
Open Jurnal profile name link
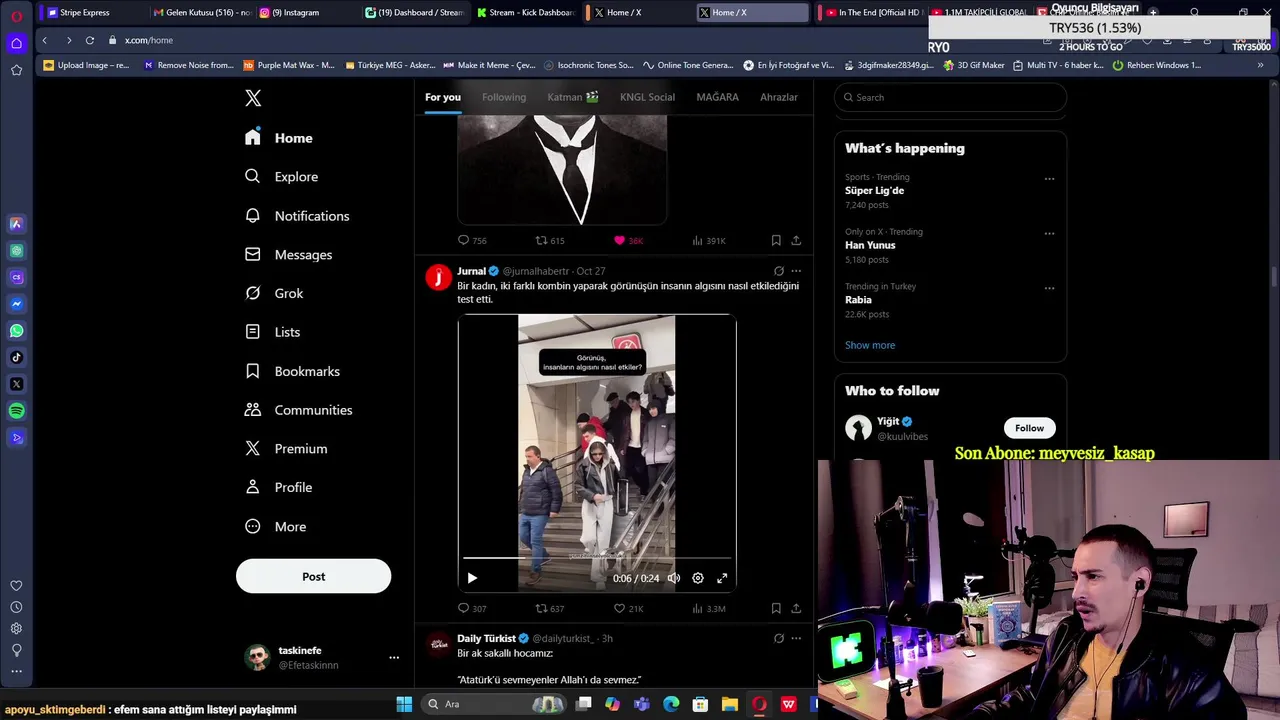[x=471, y=271]
